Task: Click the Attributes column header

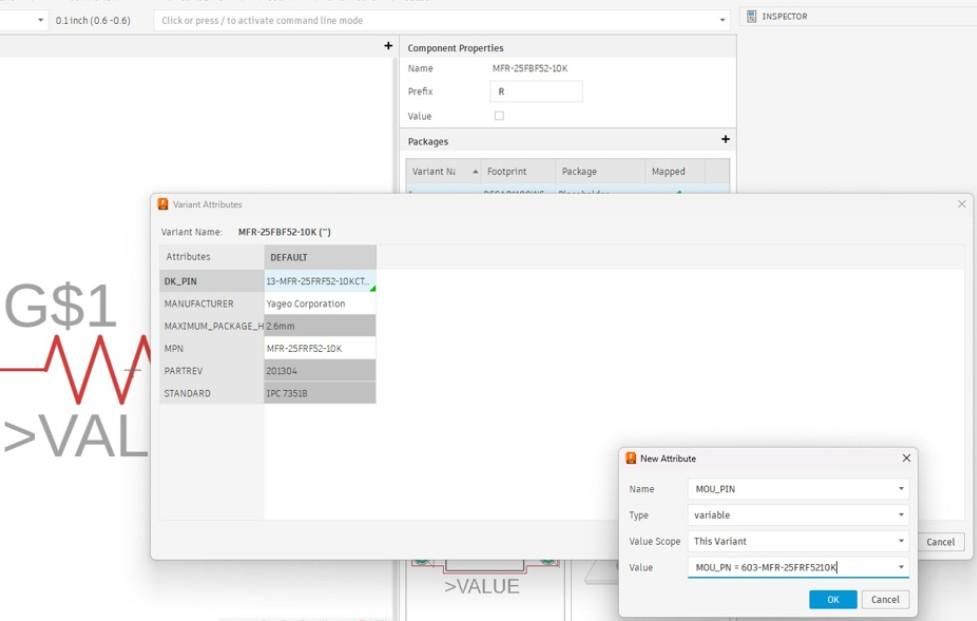Action: click(212, 257)
